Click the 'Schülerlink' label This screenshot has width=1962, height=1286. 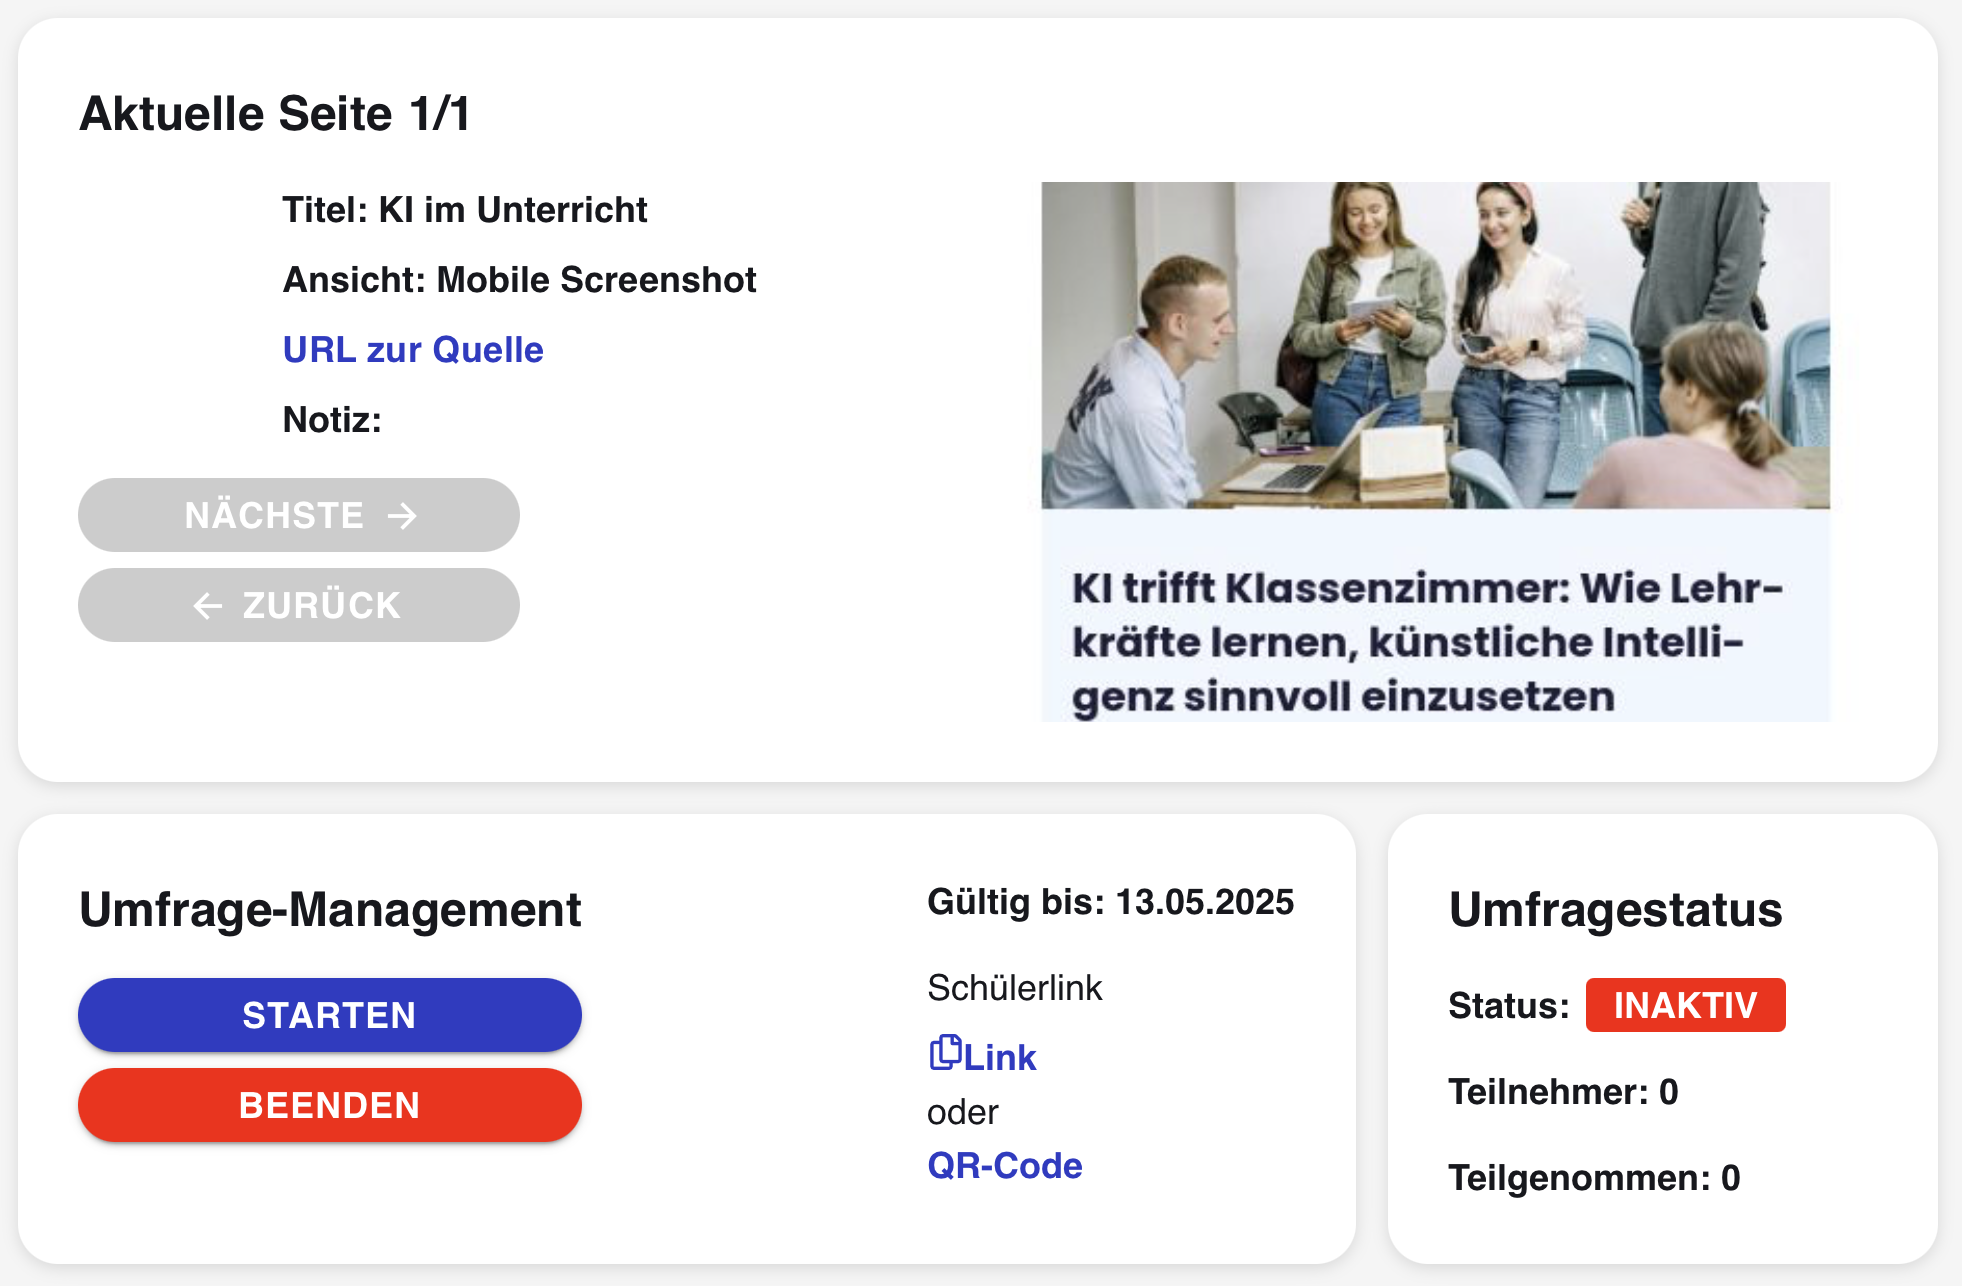1015,988
